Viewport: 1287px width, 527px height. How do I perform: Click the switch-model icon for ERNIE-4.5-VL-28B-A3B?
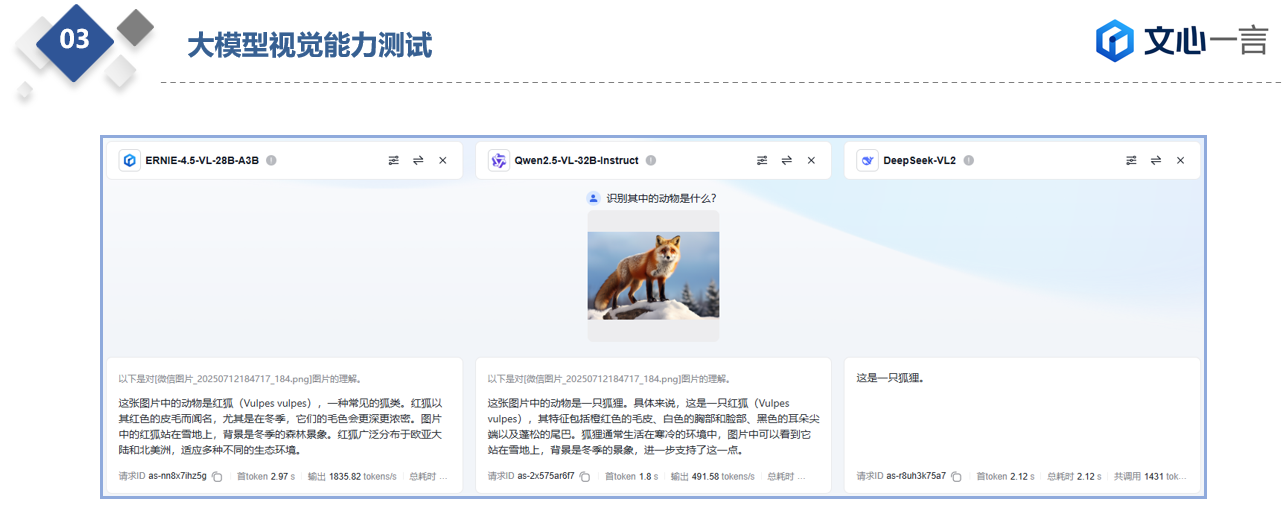(418, 160)
